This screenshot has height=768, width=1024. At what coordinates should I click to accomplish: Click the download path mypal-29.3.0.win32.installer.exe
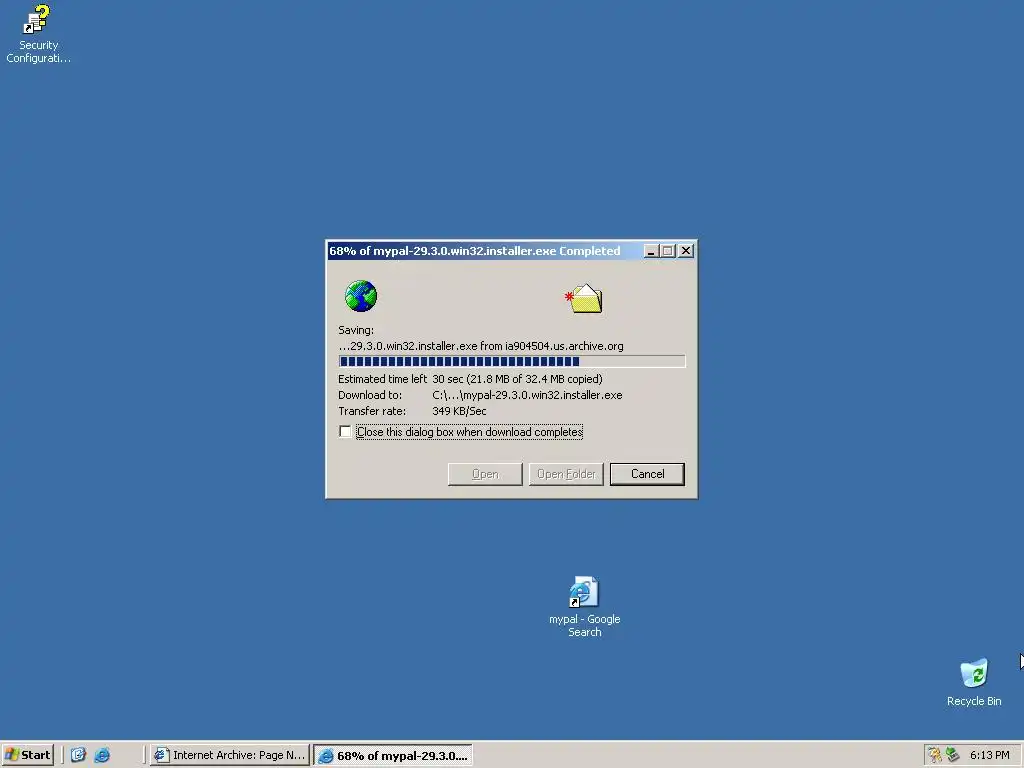tap(527, 395)
